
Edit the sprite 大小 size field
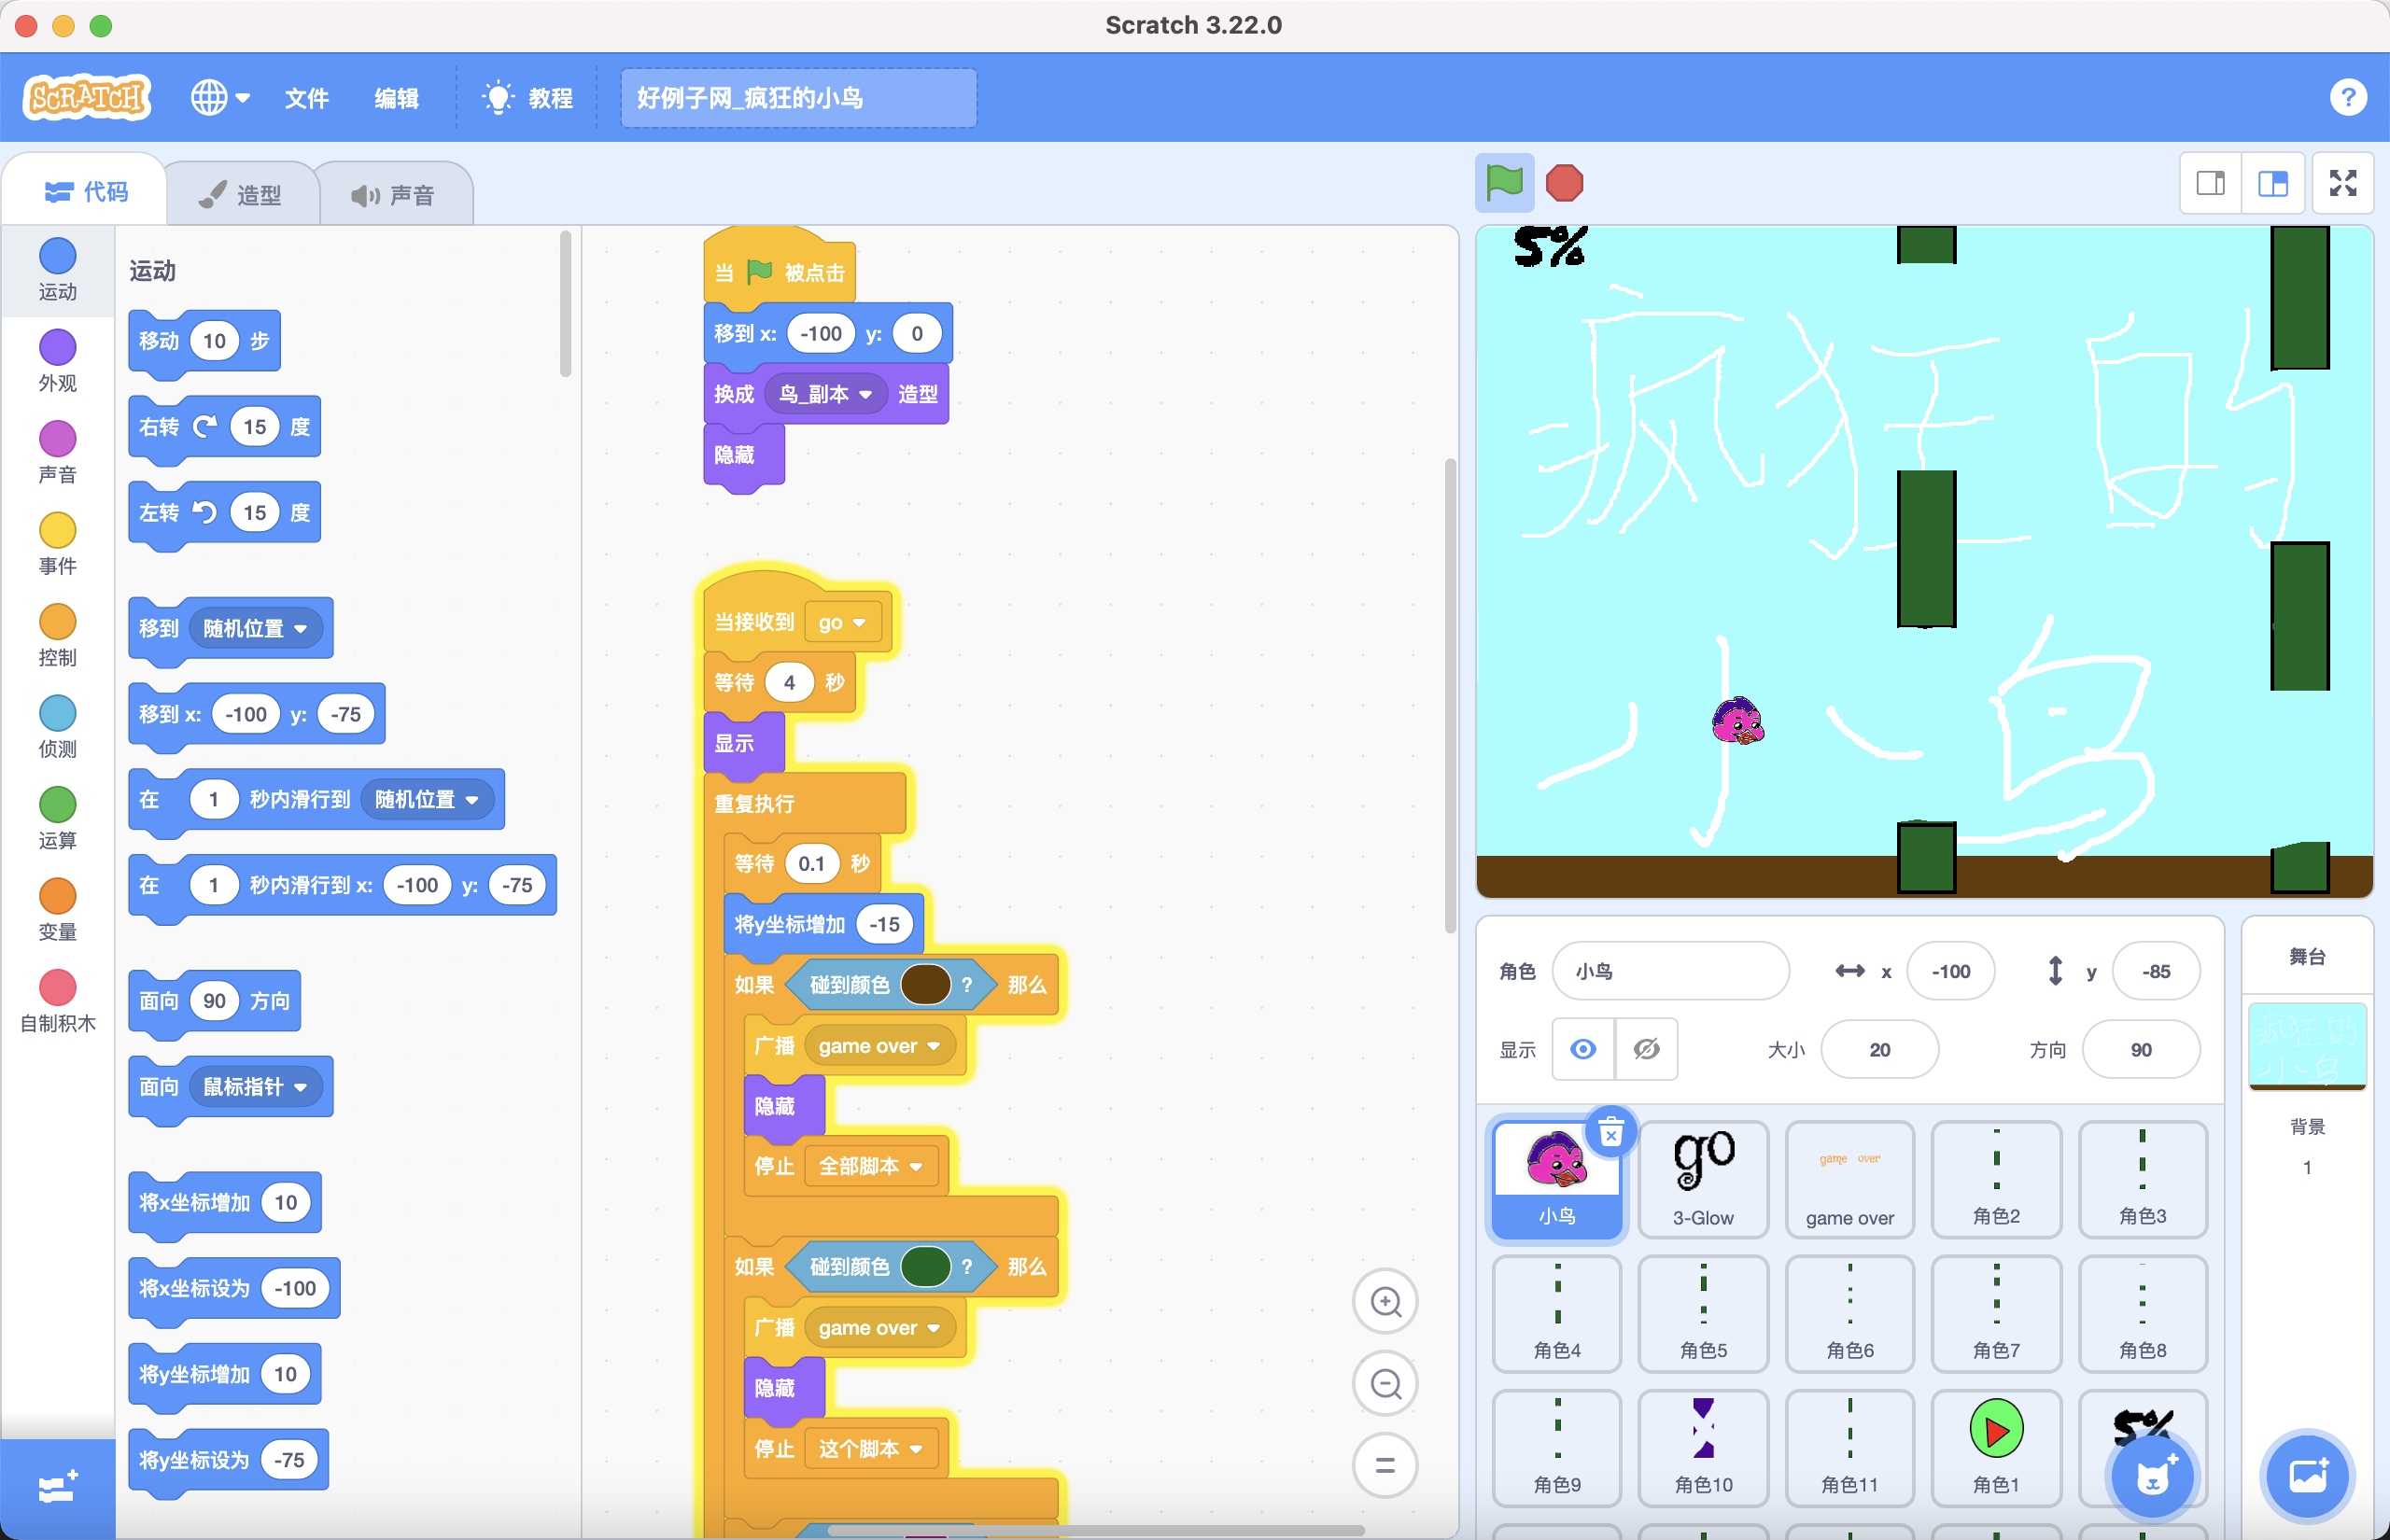(x=1879, y=1049)
